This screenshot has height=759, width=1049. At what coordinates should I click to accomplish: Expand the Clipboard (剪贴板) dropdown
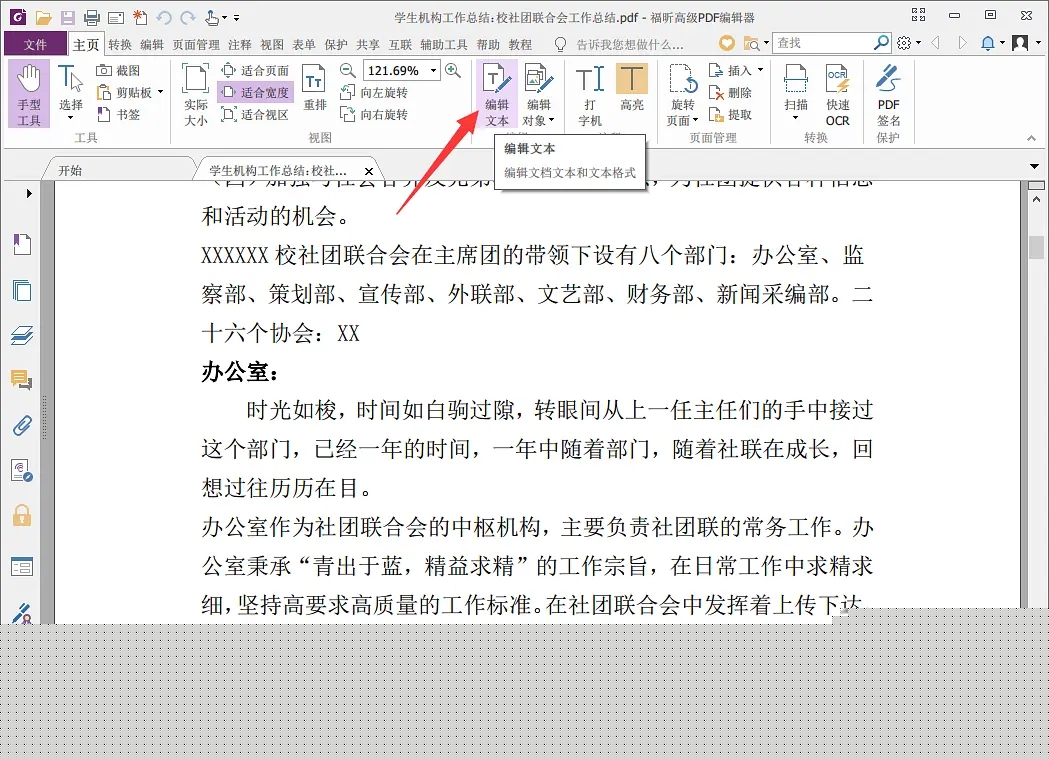tap(160, 93)
